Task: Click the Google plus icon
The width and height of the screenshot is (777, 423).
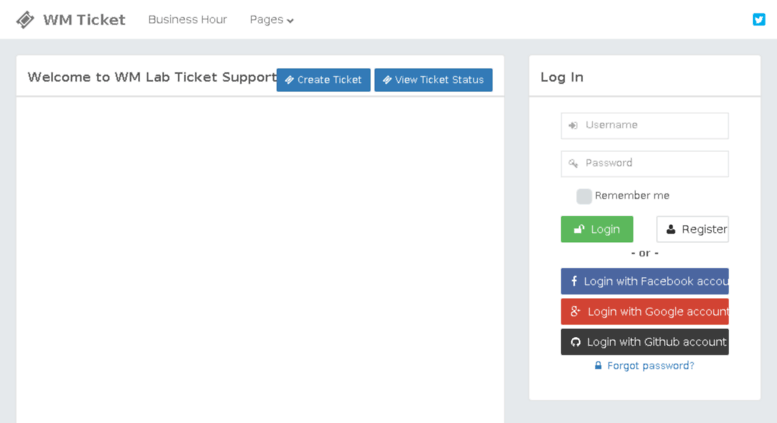Action: [x=575, y=312]
